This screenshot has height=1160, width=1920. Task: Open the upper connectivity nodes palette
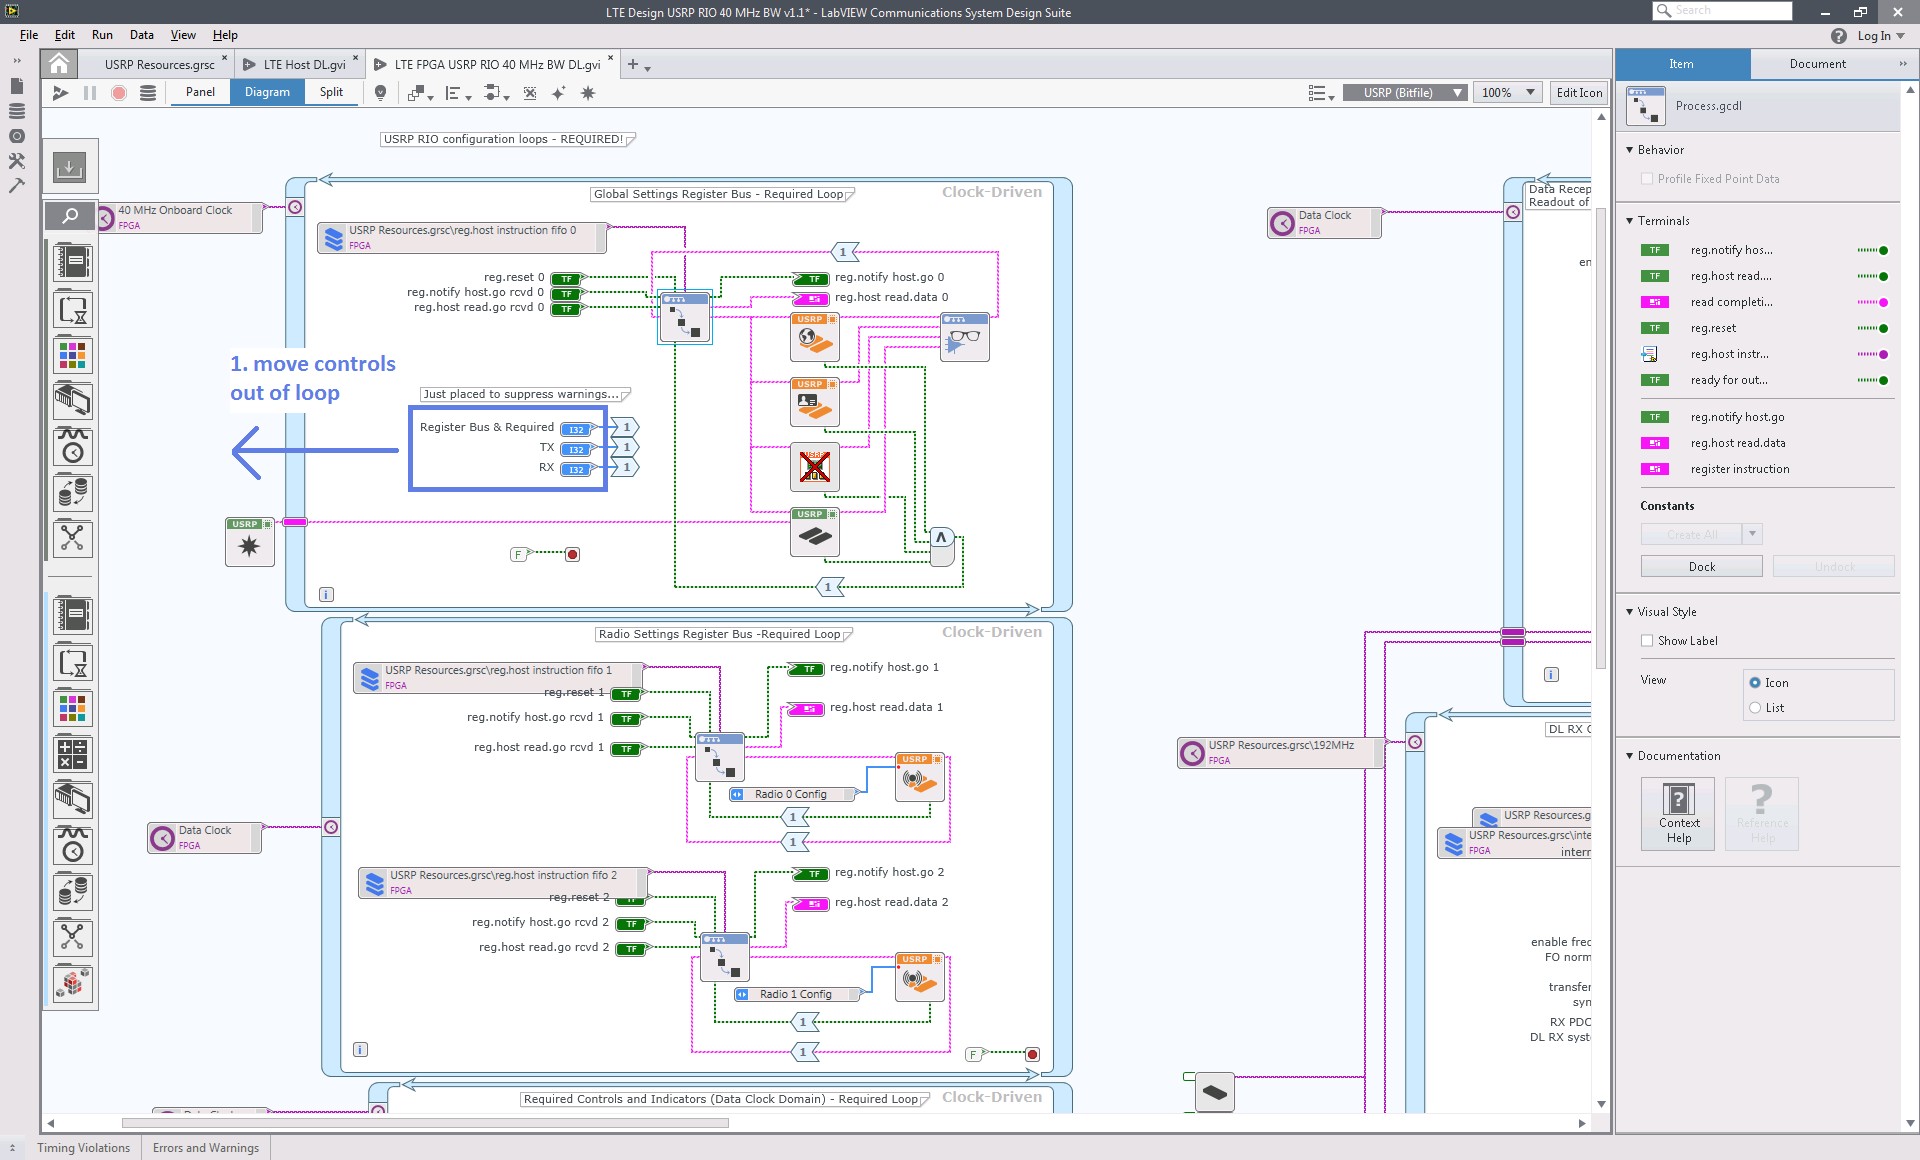73,539
